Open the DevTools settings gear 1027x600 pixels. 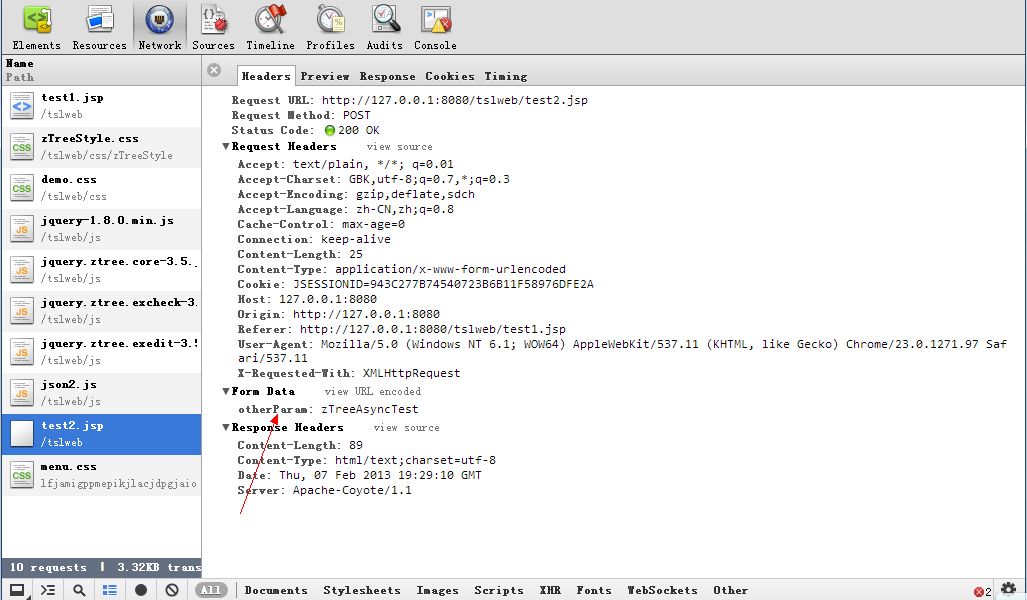tap(1009, 589)
